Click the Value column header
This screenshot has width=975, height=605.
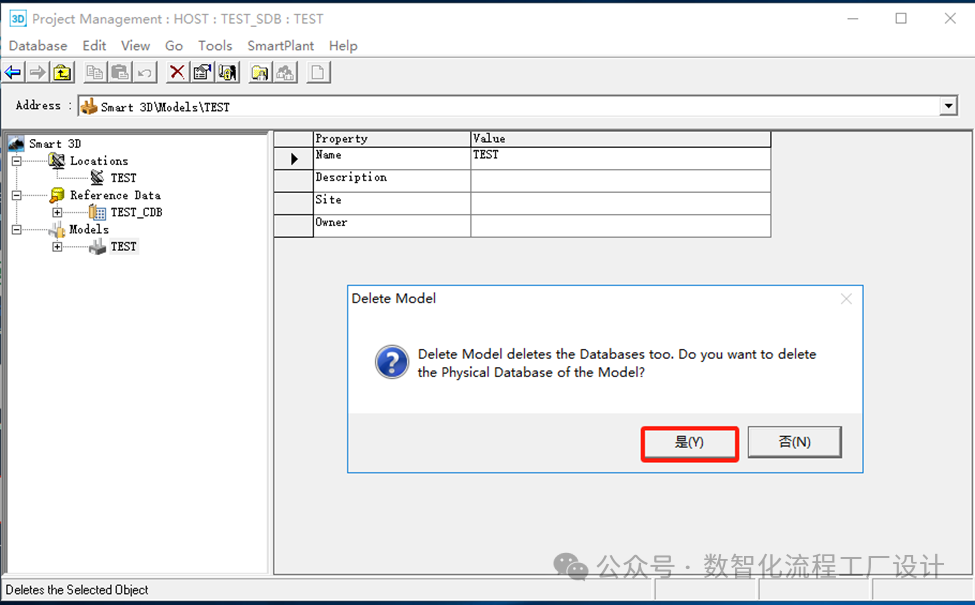(x=621, y=139)
